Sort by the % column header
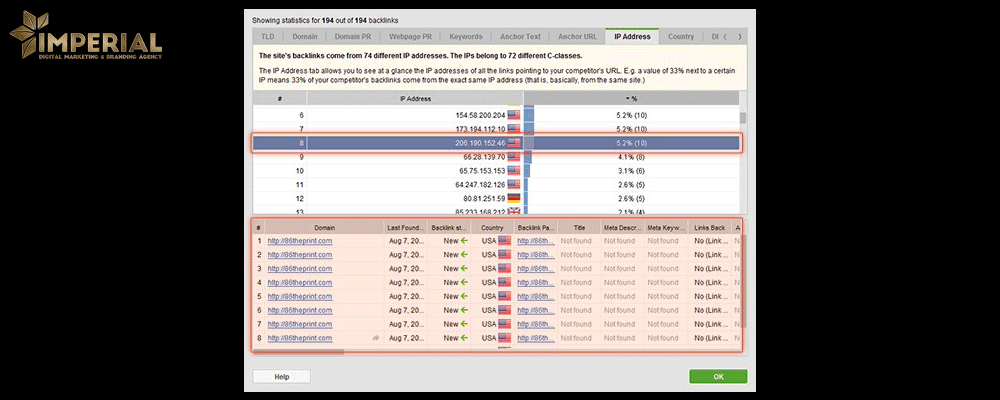Image resolution: width=1000 pixels, height=400 pixels. click(631, 99)
